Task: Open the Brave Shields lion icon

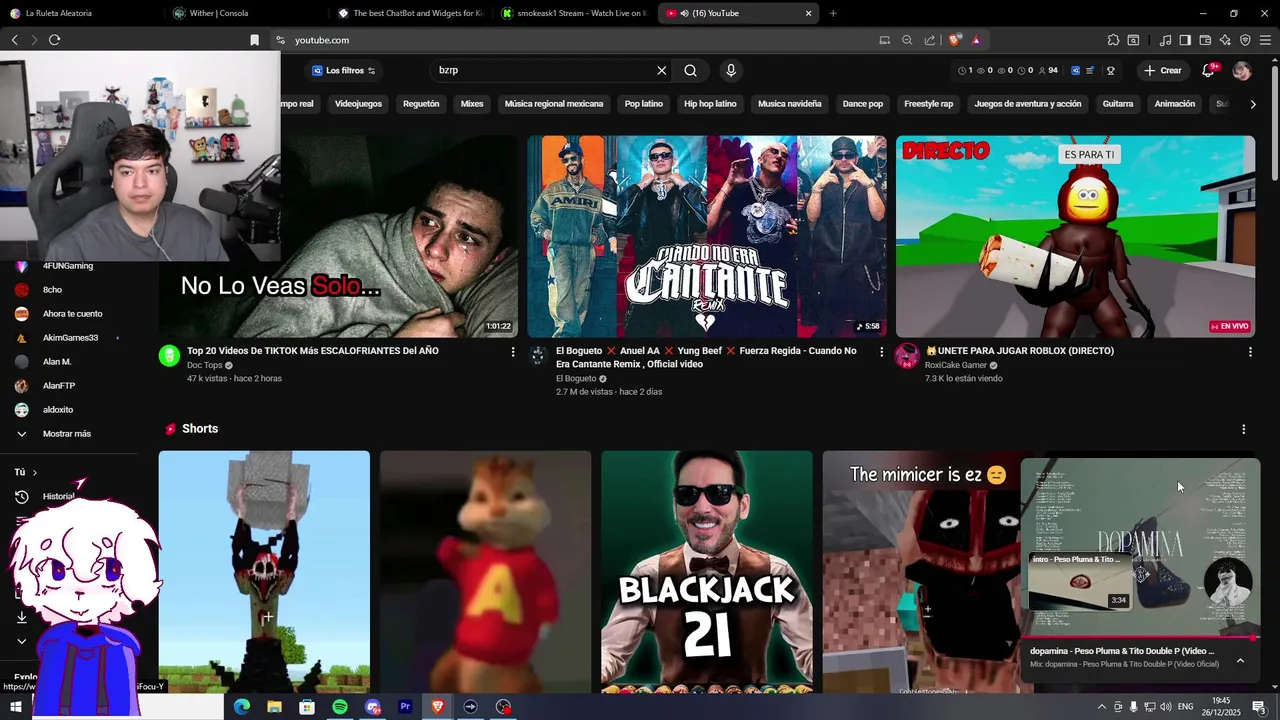Action: [x=955, y=40]
